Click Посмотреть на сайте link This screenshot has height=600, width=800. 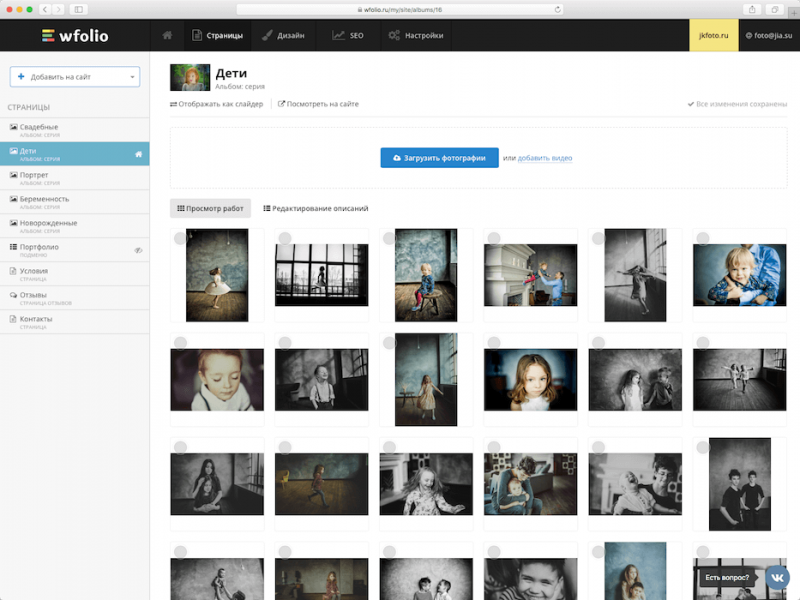(x=318, y=104)
